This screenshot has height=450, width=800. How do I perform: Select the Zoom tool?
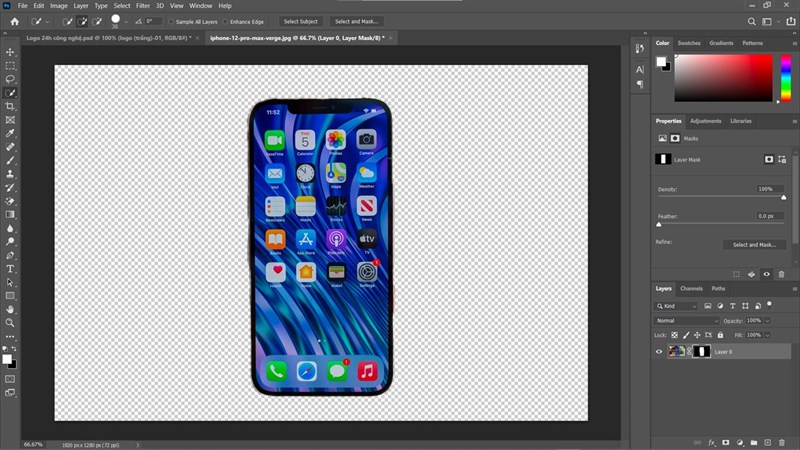coord(10,322)
